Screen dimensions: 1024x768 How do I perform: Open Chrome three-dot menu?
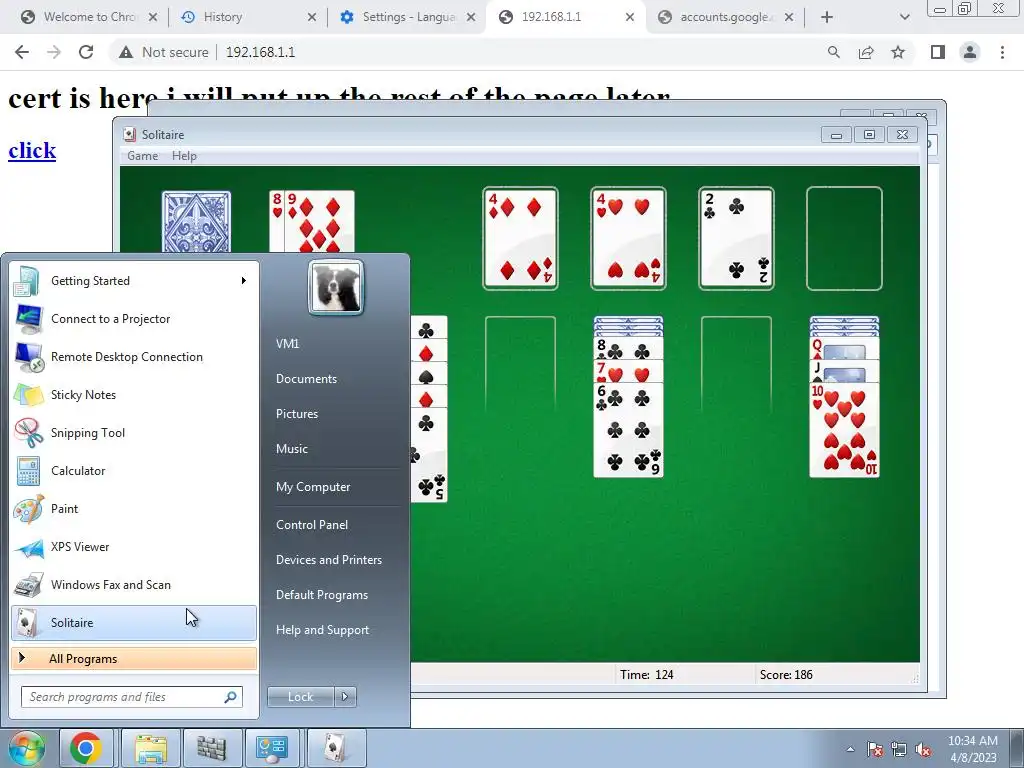coord(1002,52)
